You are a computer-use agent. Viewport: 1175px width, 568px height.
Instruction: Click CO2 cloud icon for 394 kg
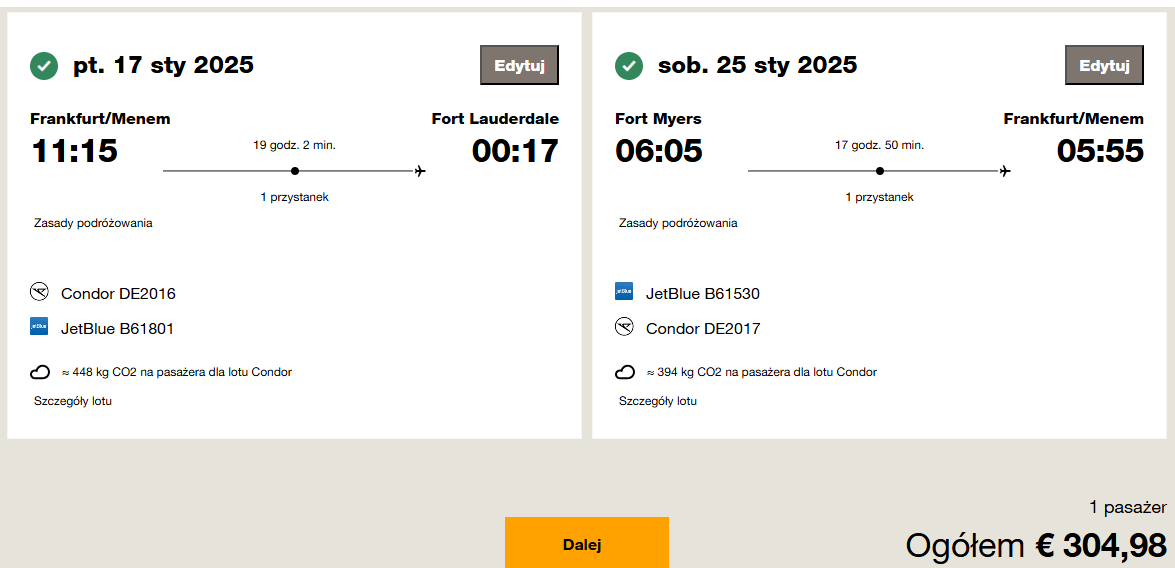(624, 372)
